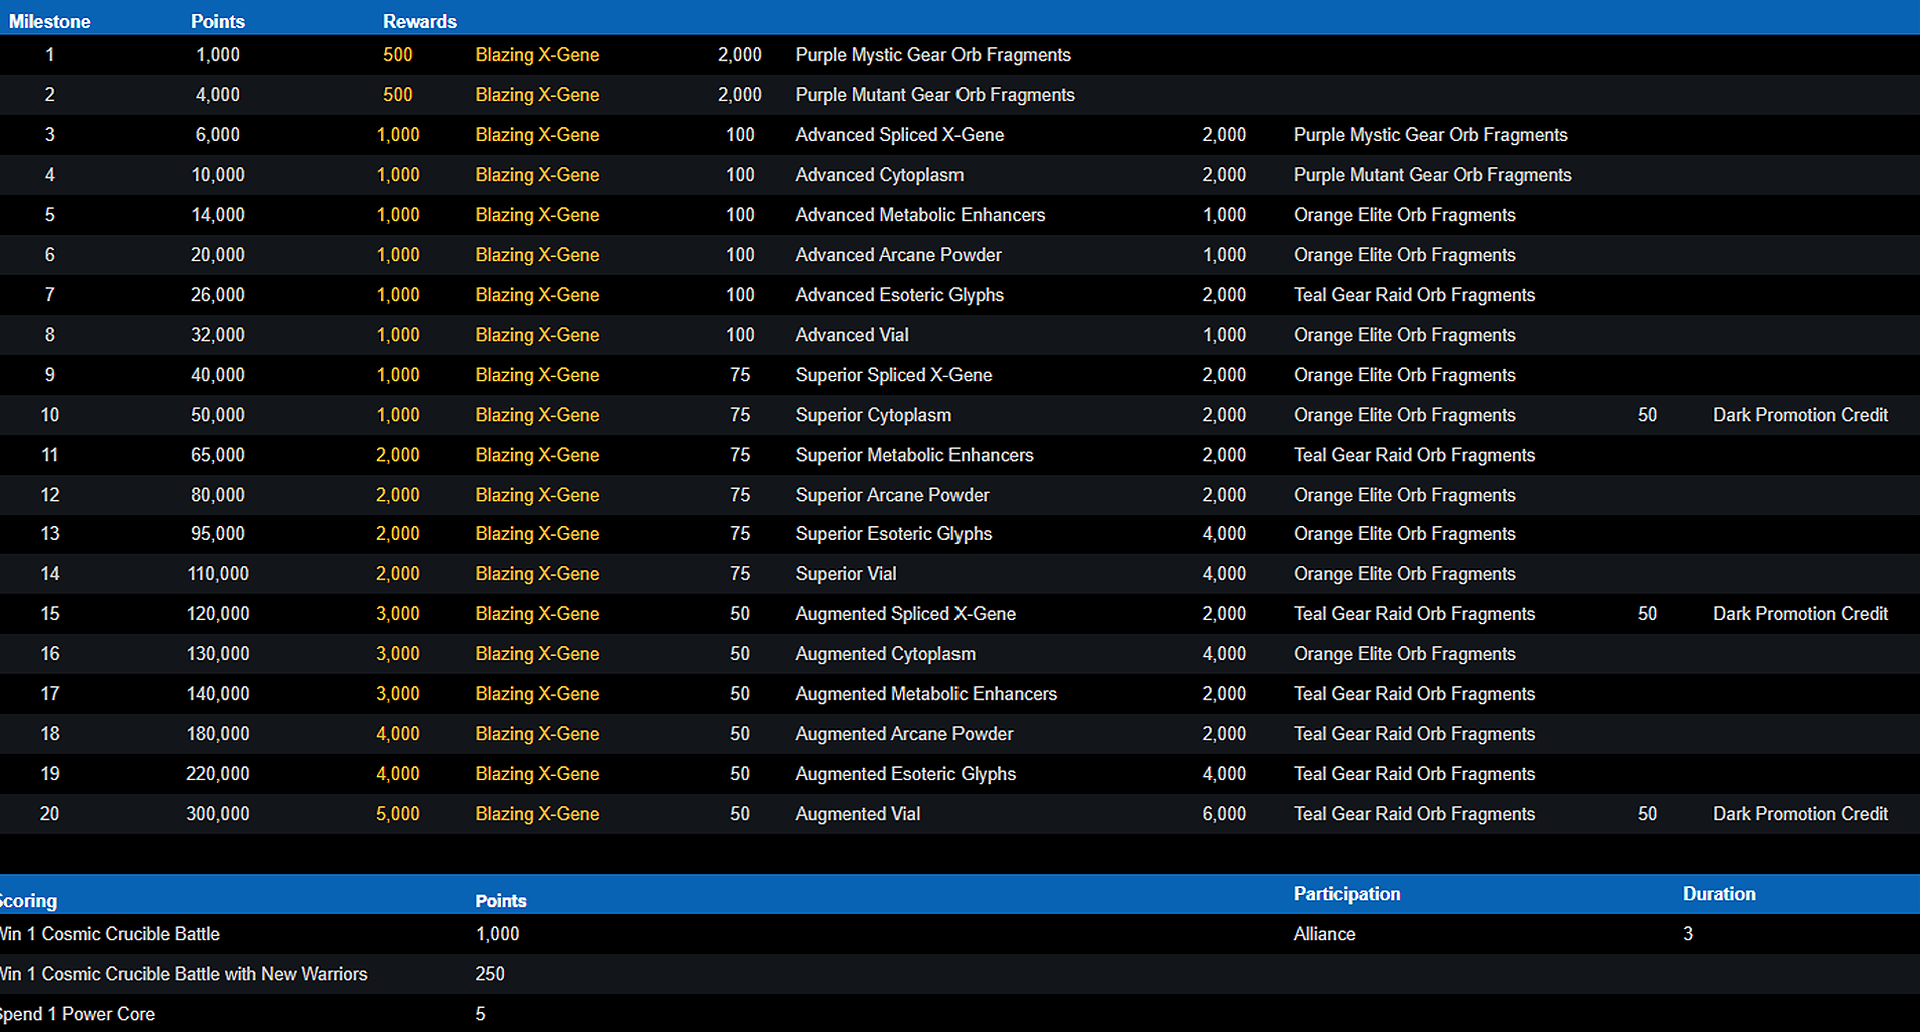Click Orange Elite Orb Fragments in row 16
This screenshot has width=1920, height=1032.
[x=1404, y=654]
